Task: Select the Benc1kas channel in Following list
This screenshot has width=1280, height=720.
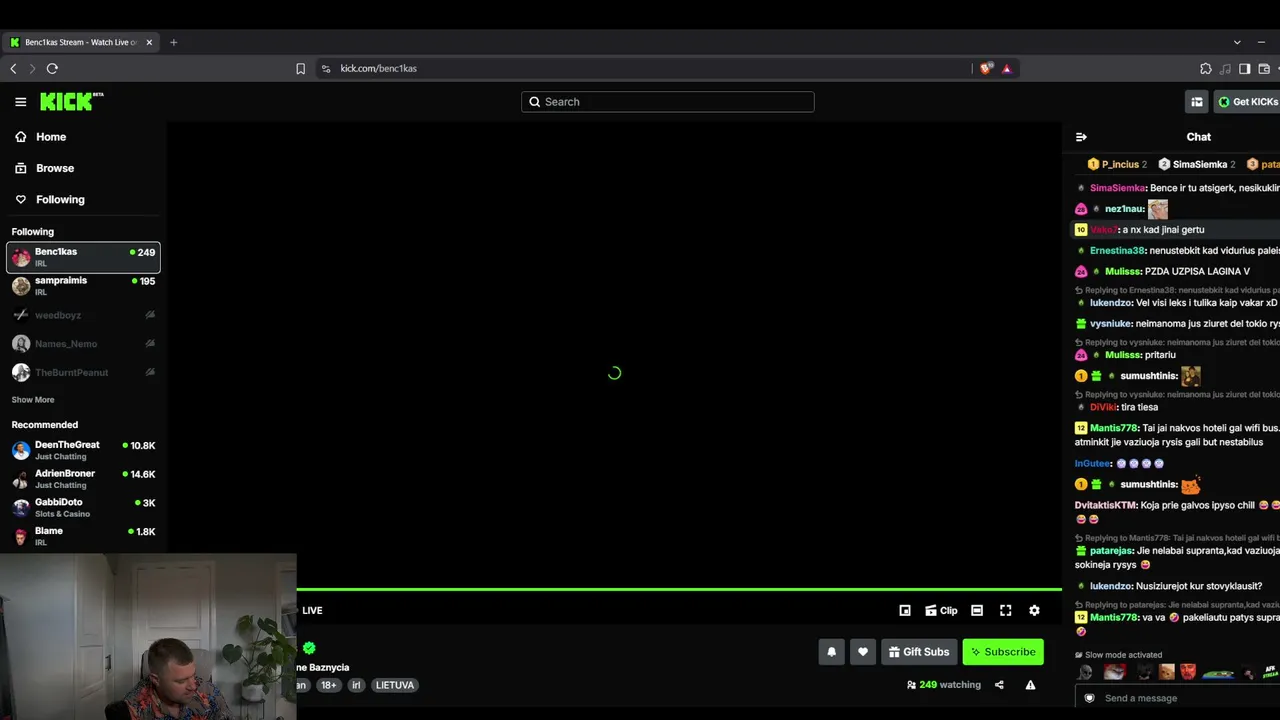Action: 83,257
